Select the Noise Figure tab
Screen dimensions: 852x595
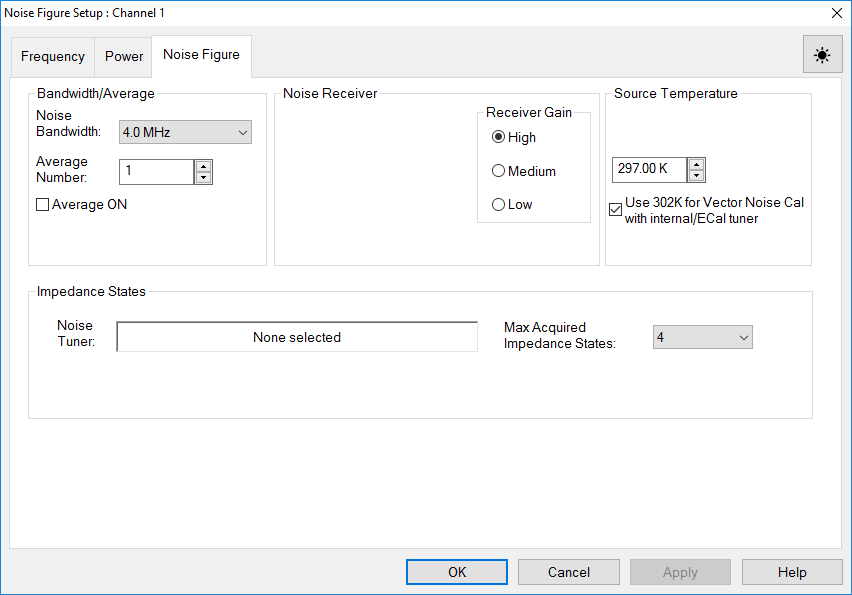[201, 55]
